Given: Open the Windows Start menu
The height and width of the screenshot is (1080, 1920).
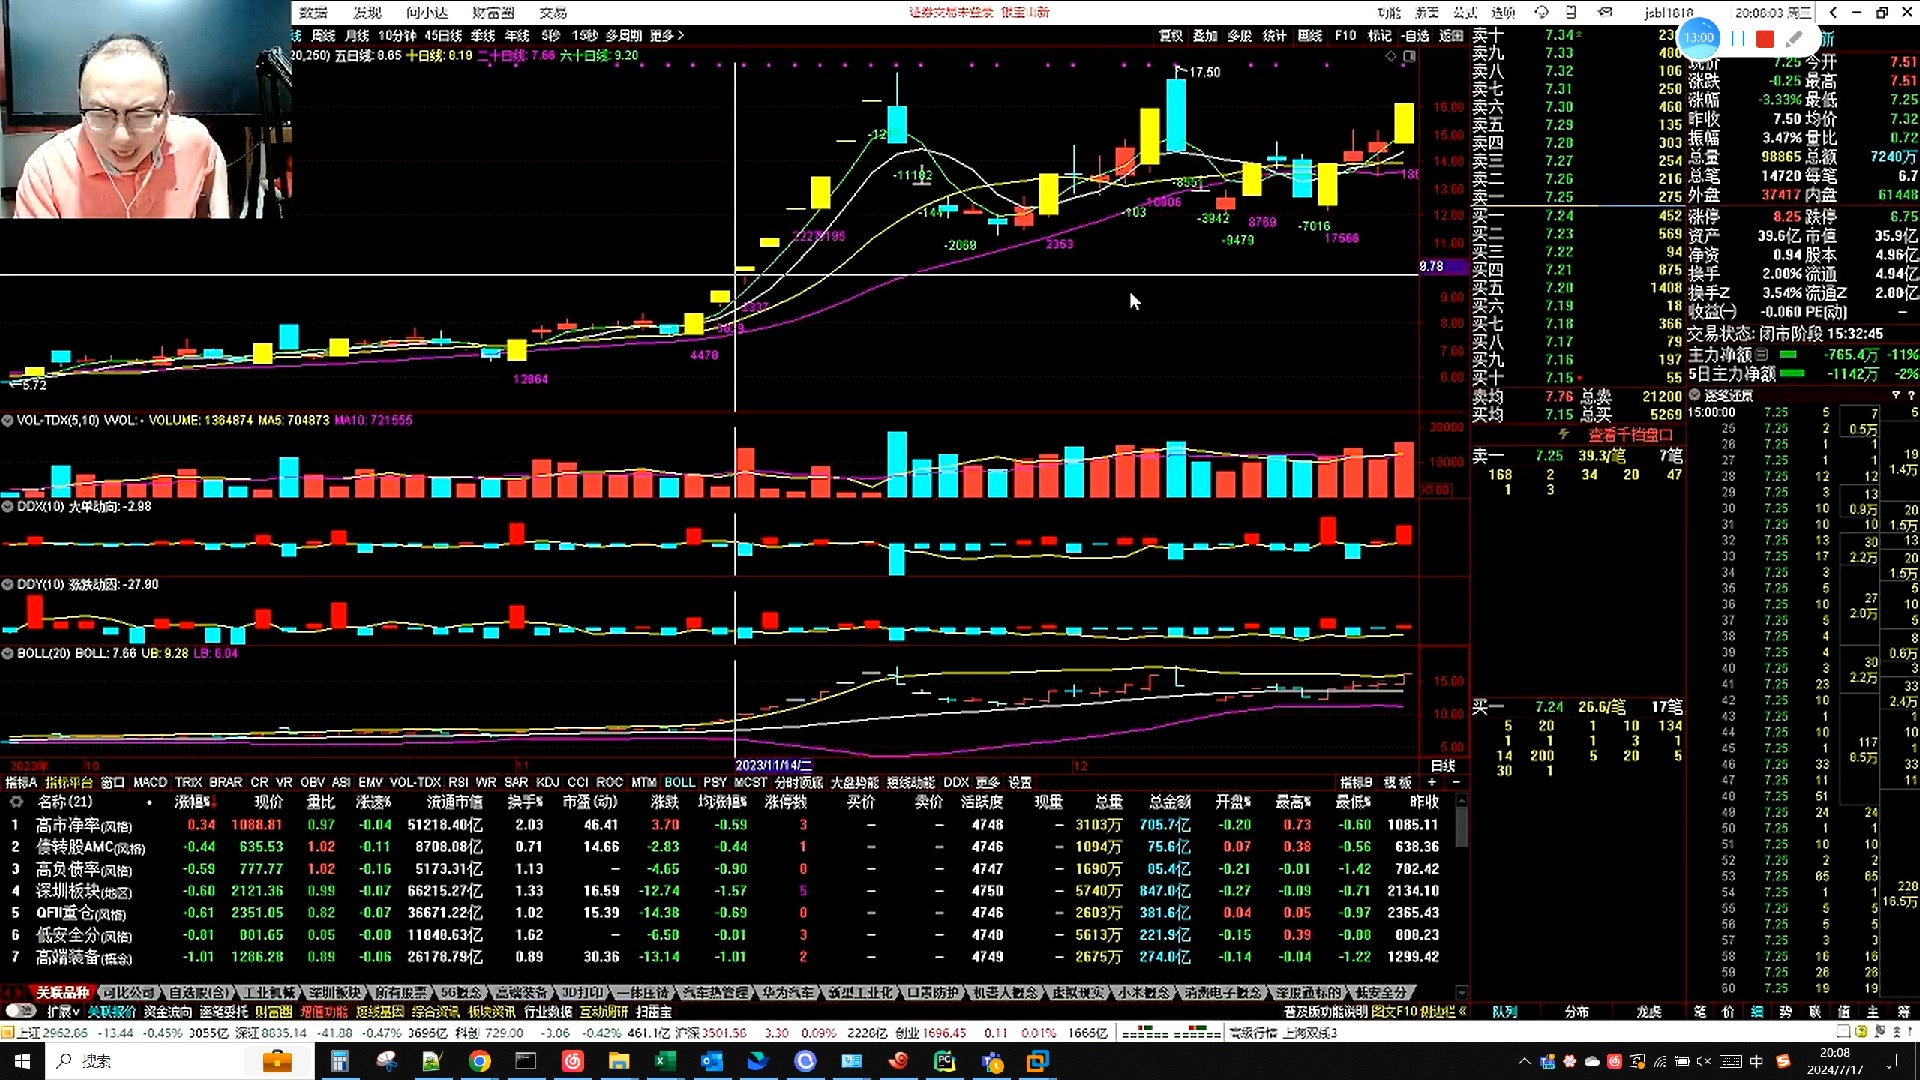Looking at the screenshot, I should point(22,1061).
